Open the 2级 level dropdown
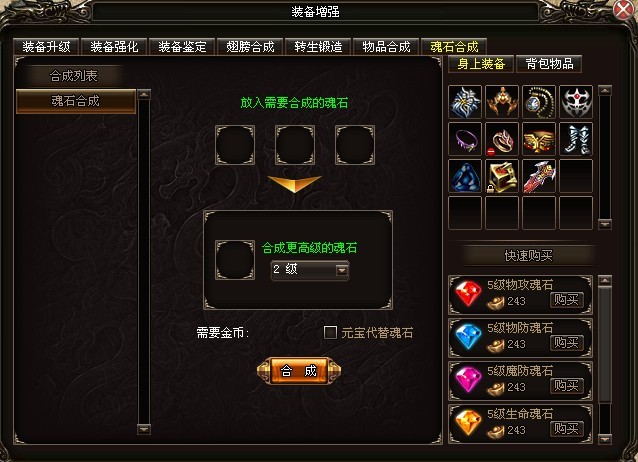Image resolution: width=638 pixels, height=462 pixels. pos(342,270)
